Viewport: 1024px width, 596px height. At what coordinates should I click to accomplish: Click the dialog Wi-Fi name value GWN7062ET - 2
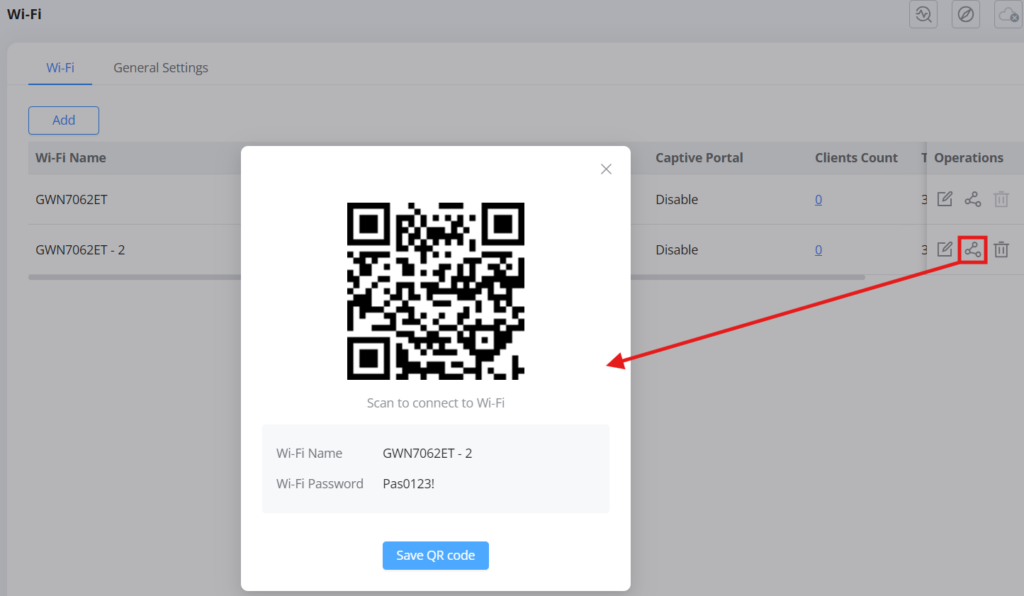(x=427, y=453)
